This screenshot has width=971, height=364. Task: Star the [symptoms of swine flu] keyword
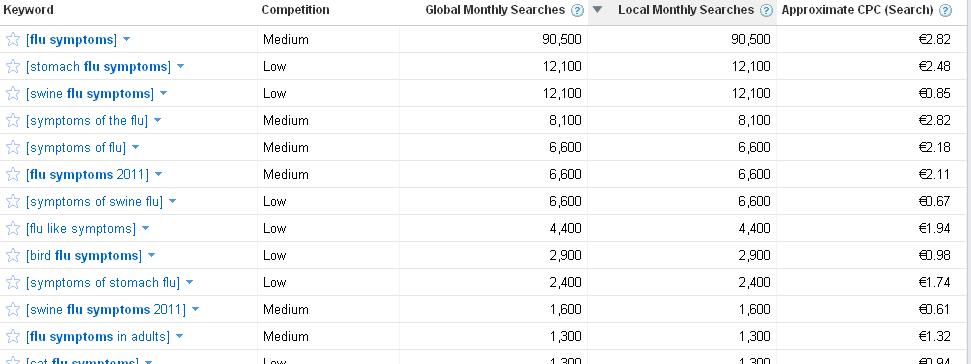[x=12, y=202]
